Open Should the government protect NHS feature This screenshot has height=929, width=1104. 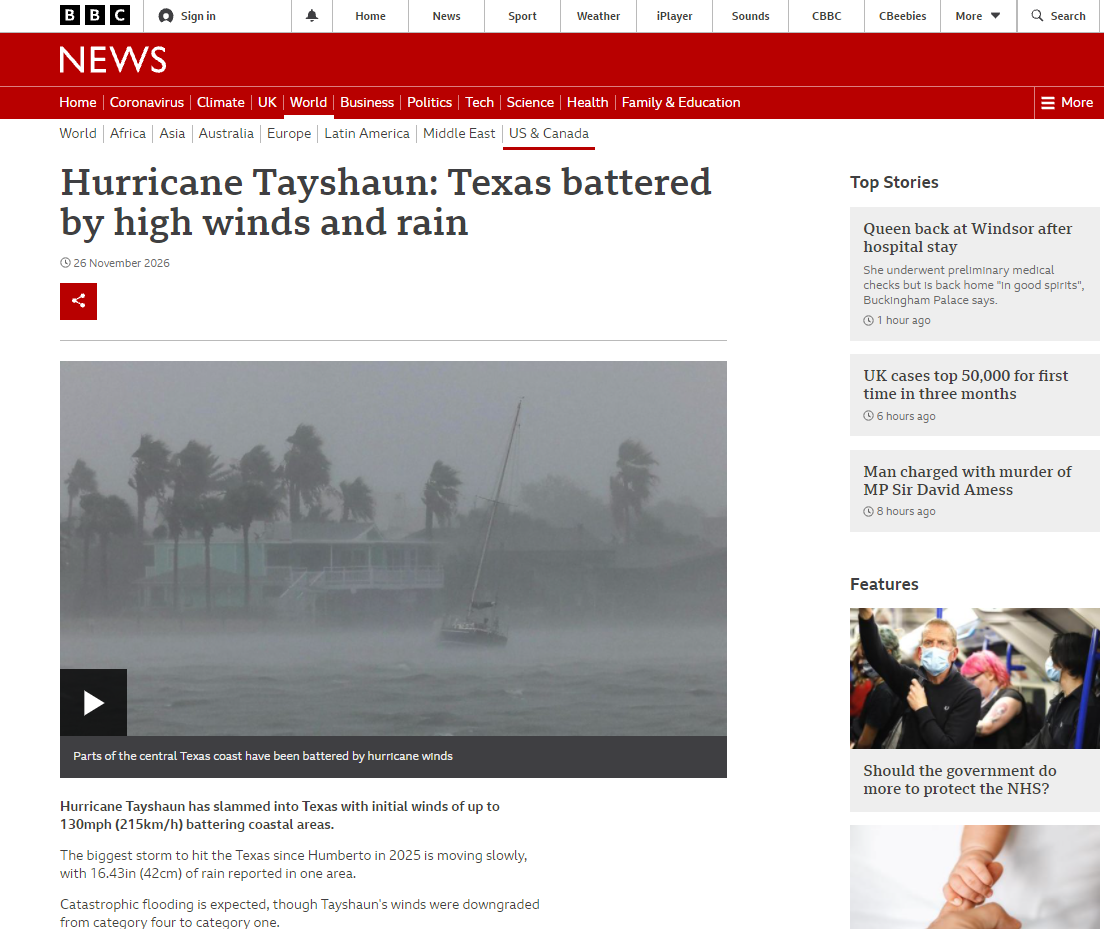click(x=960, y=780)
